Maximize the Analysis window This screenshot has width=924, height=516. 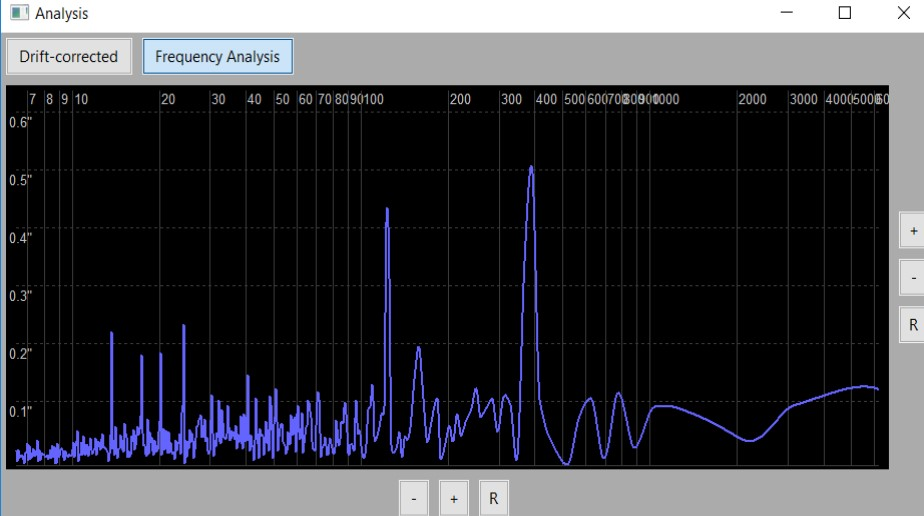pos(845,12)
